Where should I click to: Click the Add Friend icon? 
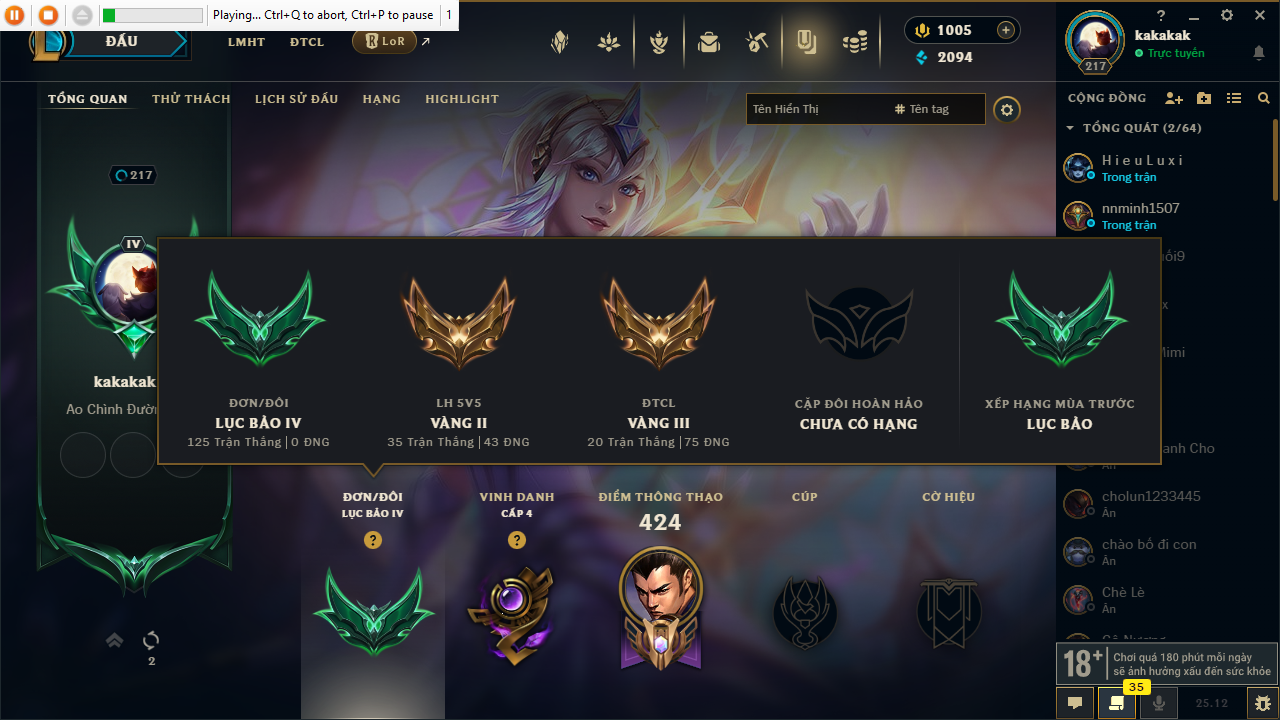(x=1174, y=98)
